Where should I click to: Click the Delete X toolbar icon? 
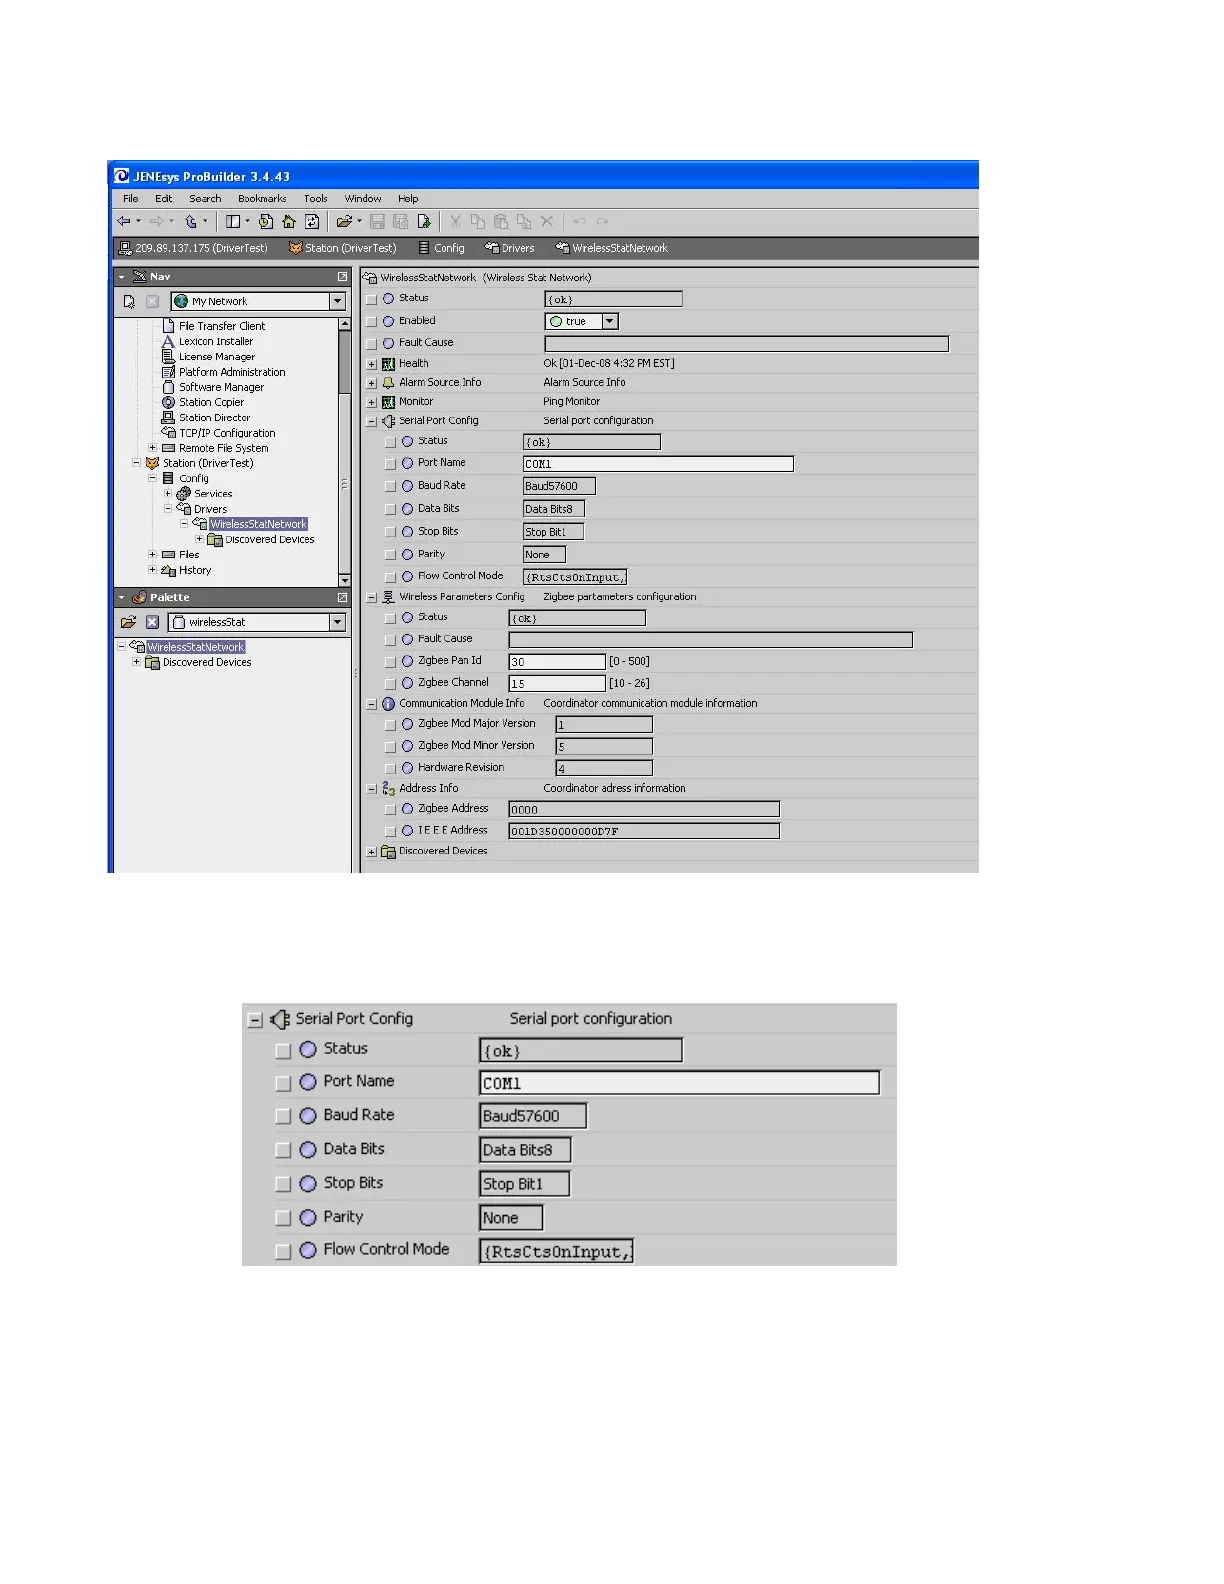coord(547,221)
